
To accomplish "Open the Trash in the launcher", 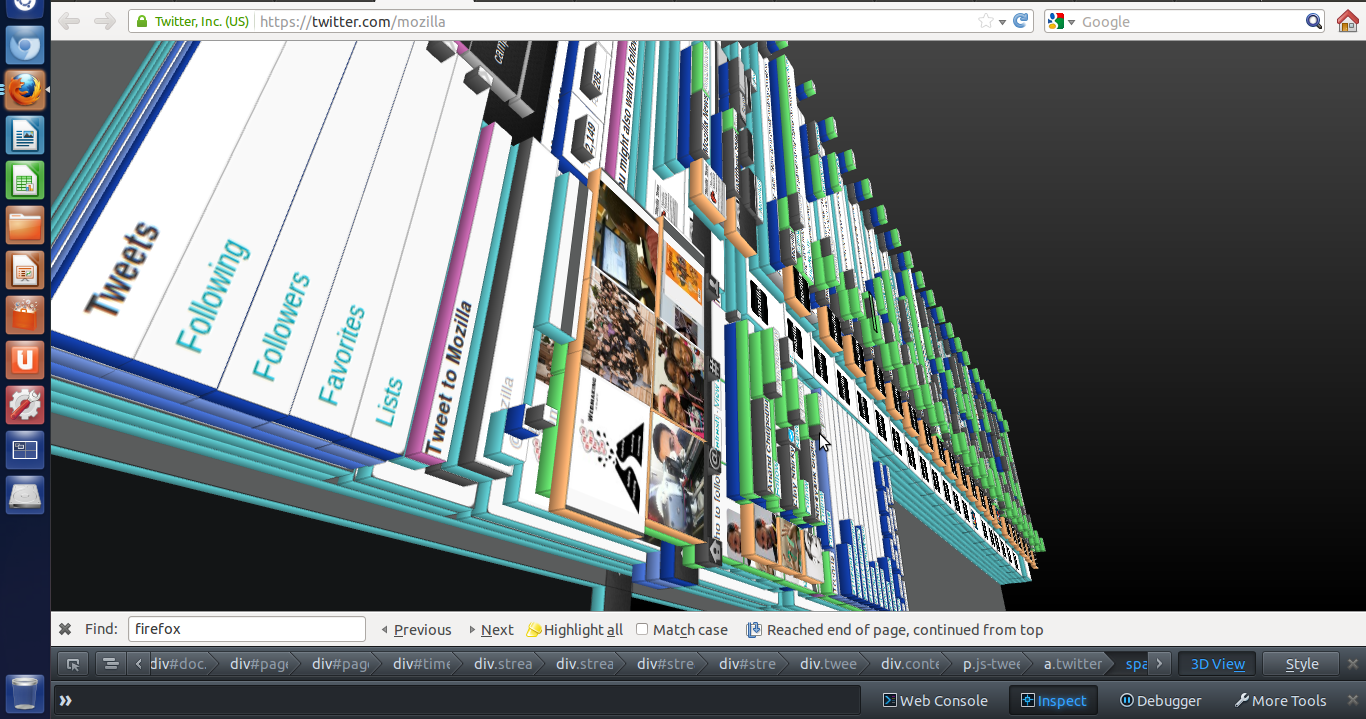I will pyautogui.click(x=25, y=693).
